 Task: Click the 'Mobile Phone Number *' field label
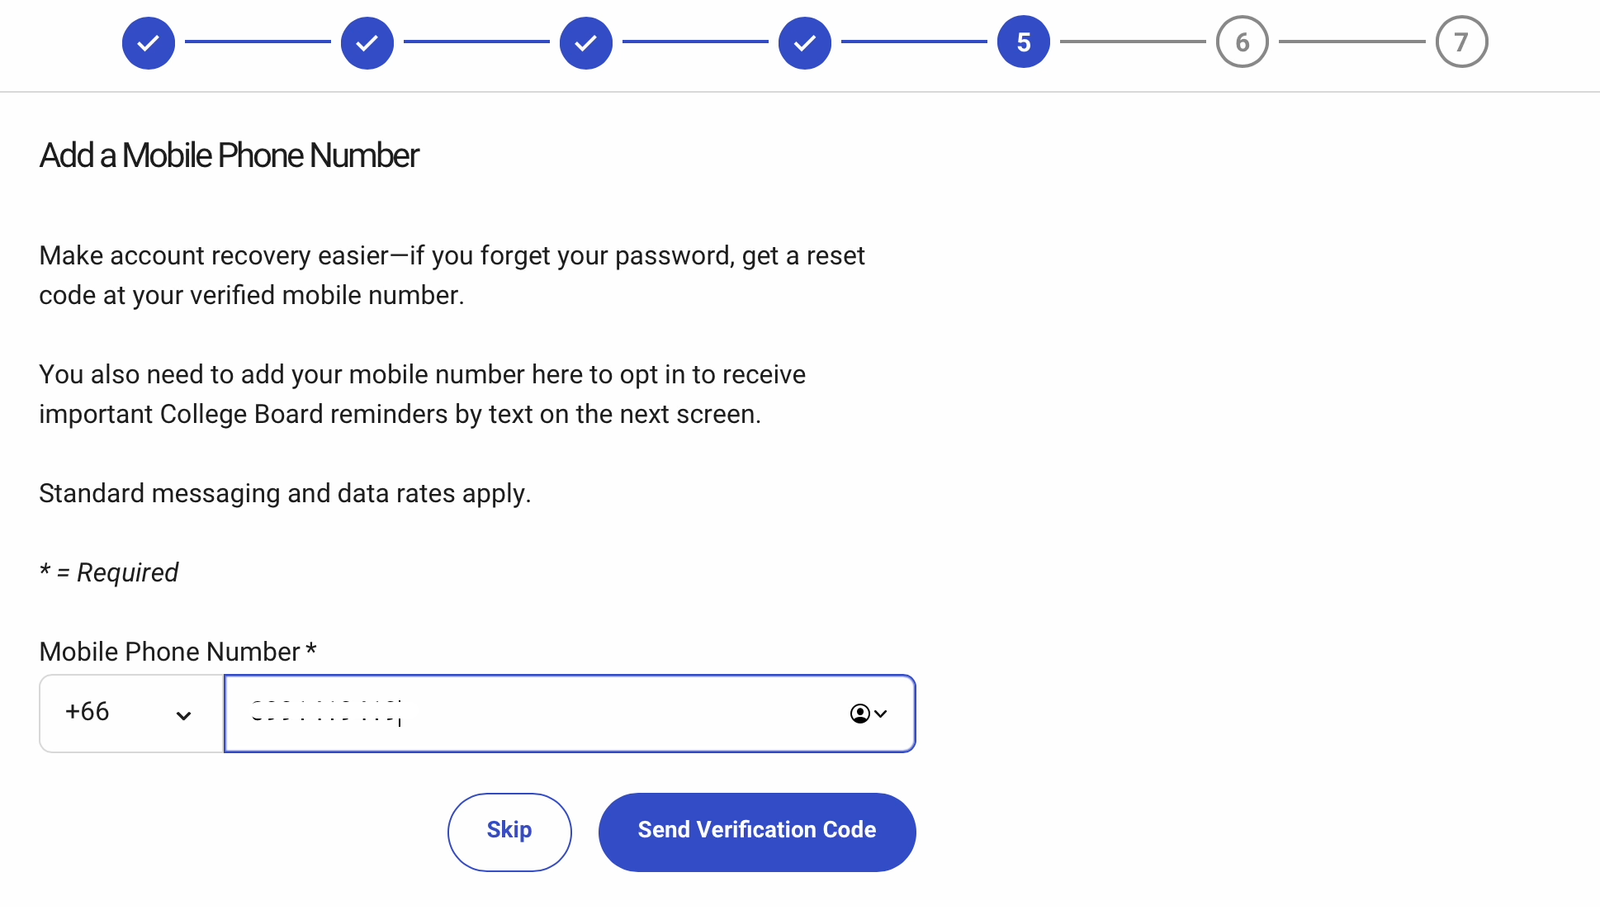[178, 652]
